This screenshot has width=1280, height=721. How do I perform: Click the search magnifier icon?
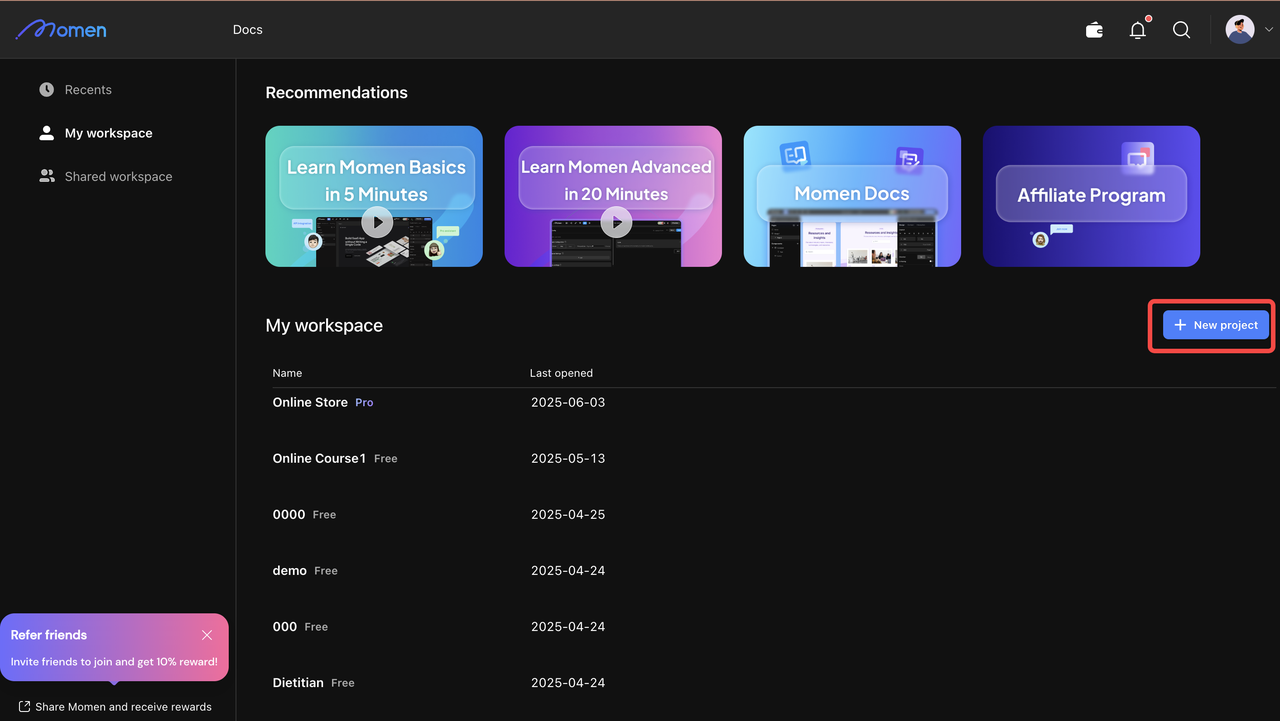[x=1181, y=30]
